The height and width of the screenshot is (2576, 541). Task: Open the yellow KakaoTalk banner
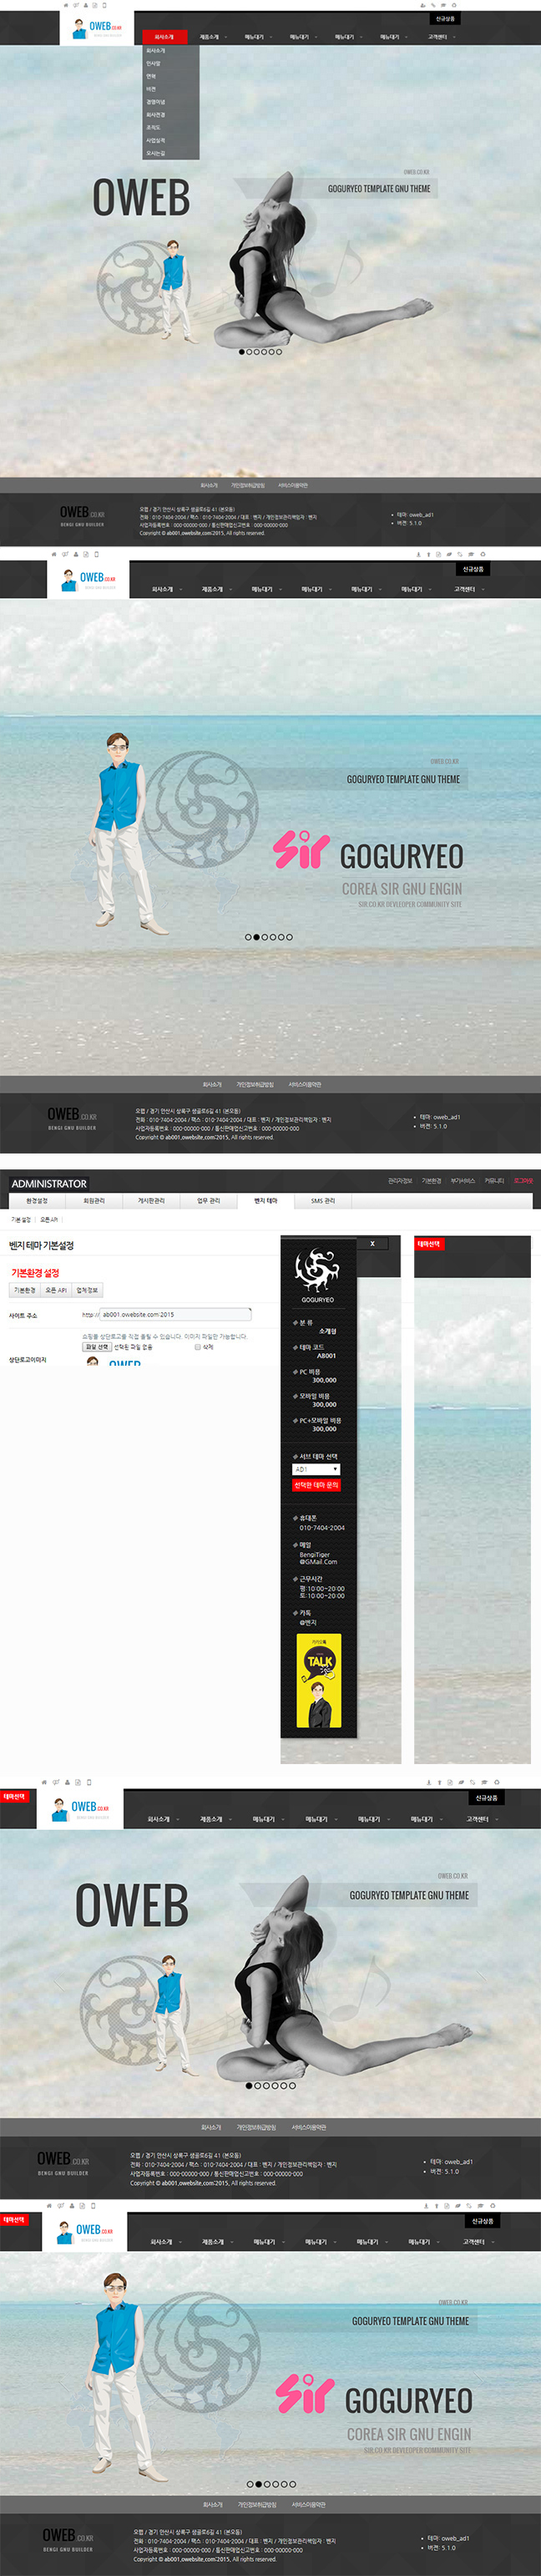tap(319, 1681)
